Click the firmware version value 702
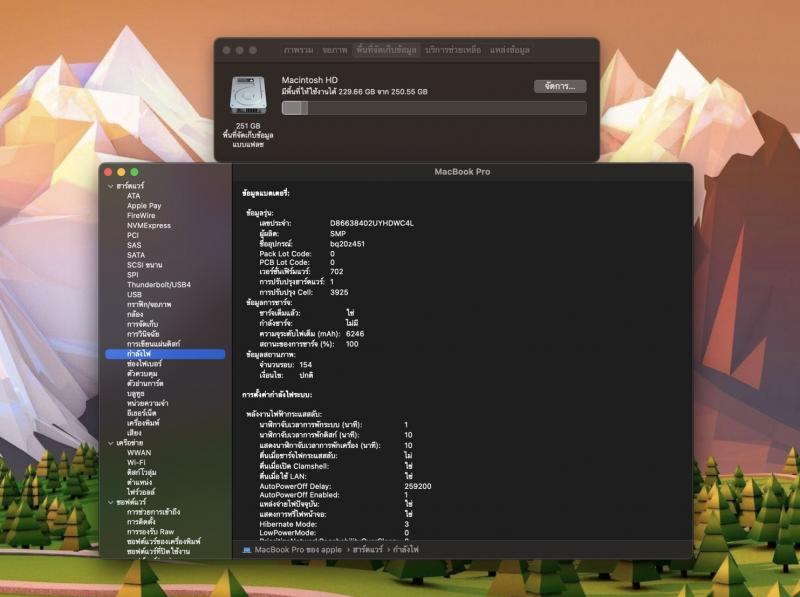Viewport: 800px width, 597px height. 337,271
